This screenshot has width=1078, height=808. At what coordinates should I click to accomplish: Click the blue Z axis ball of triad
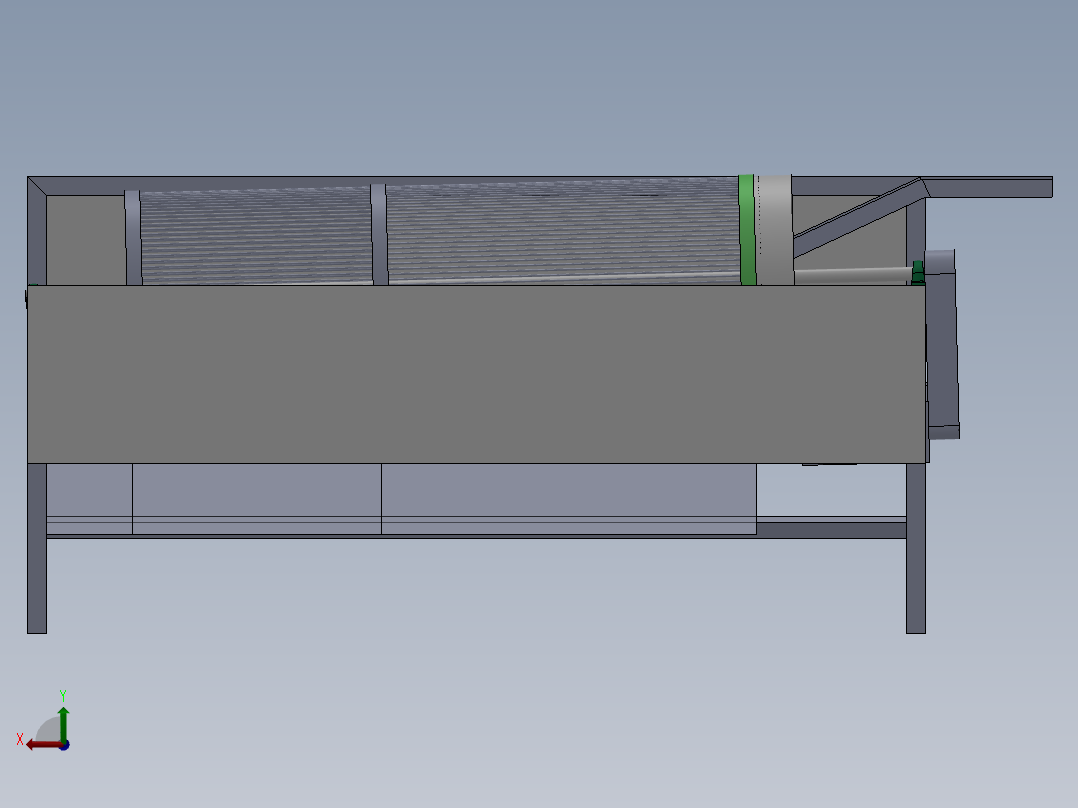(x=65, y=745)
